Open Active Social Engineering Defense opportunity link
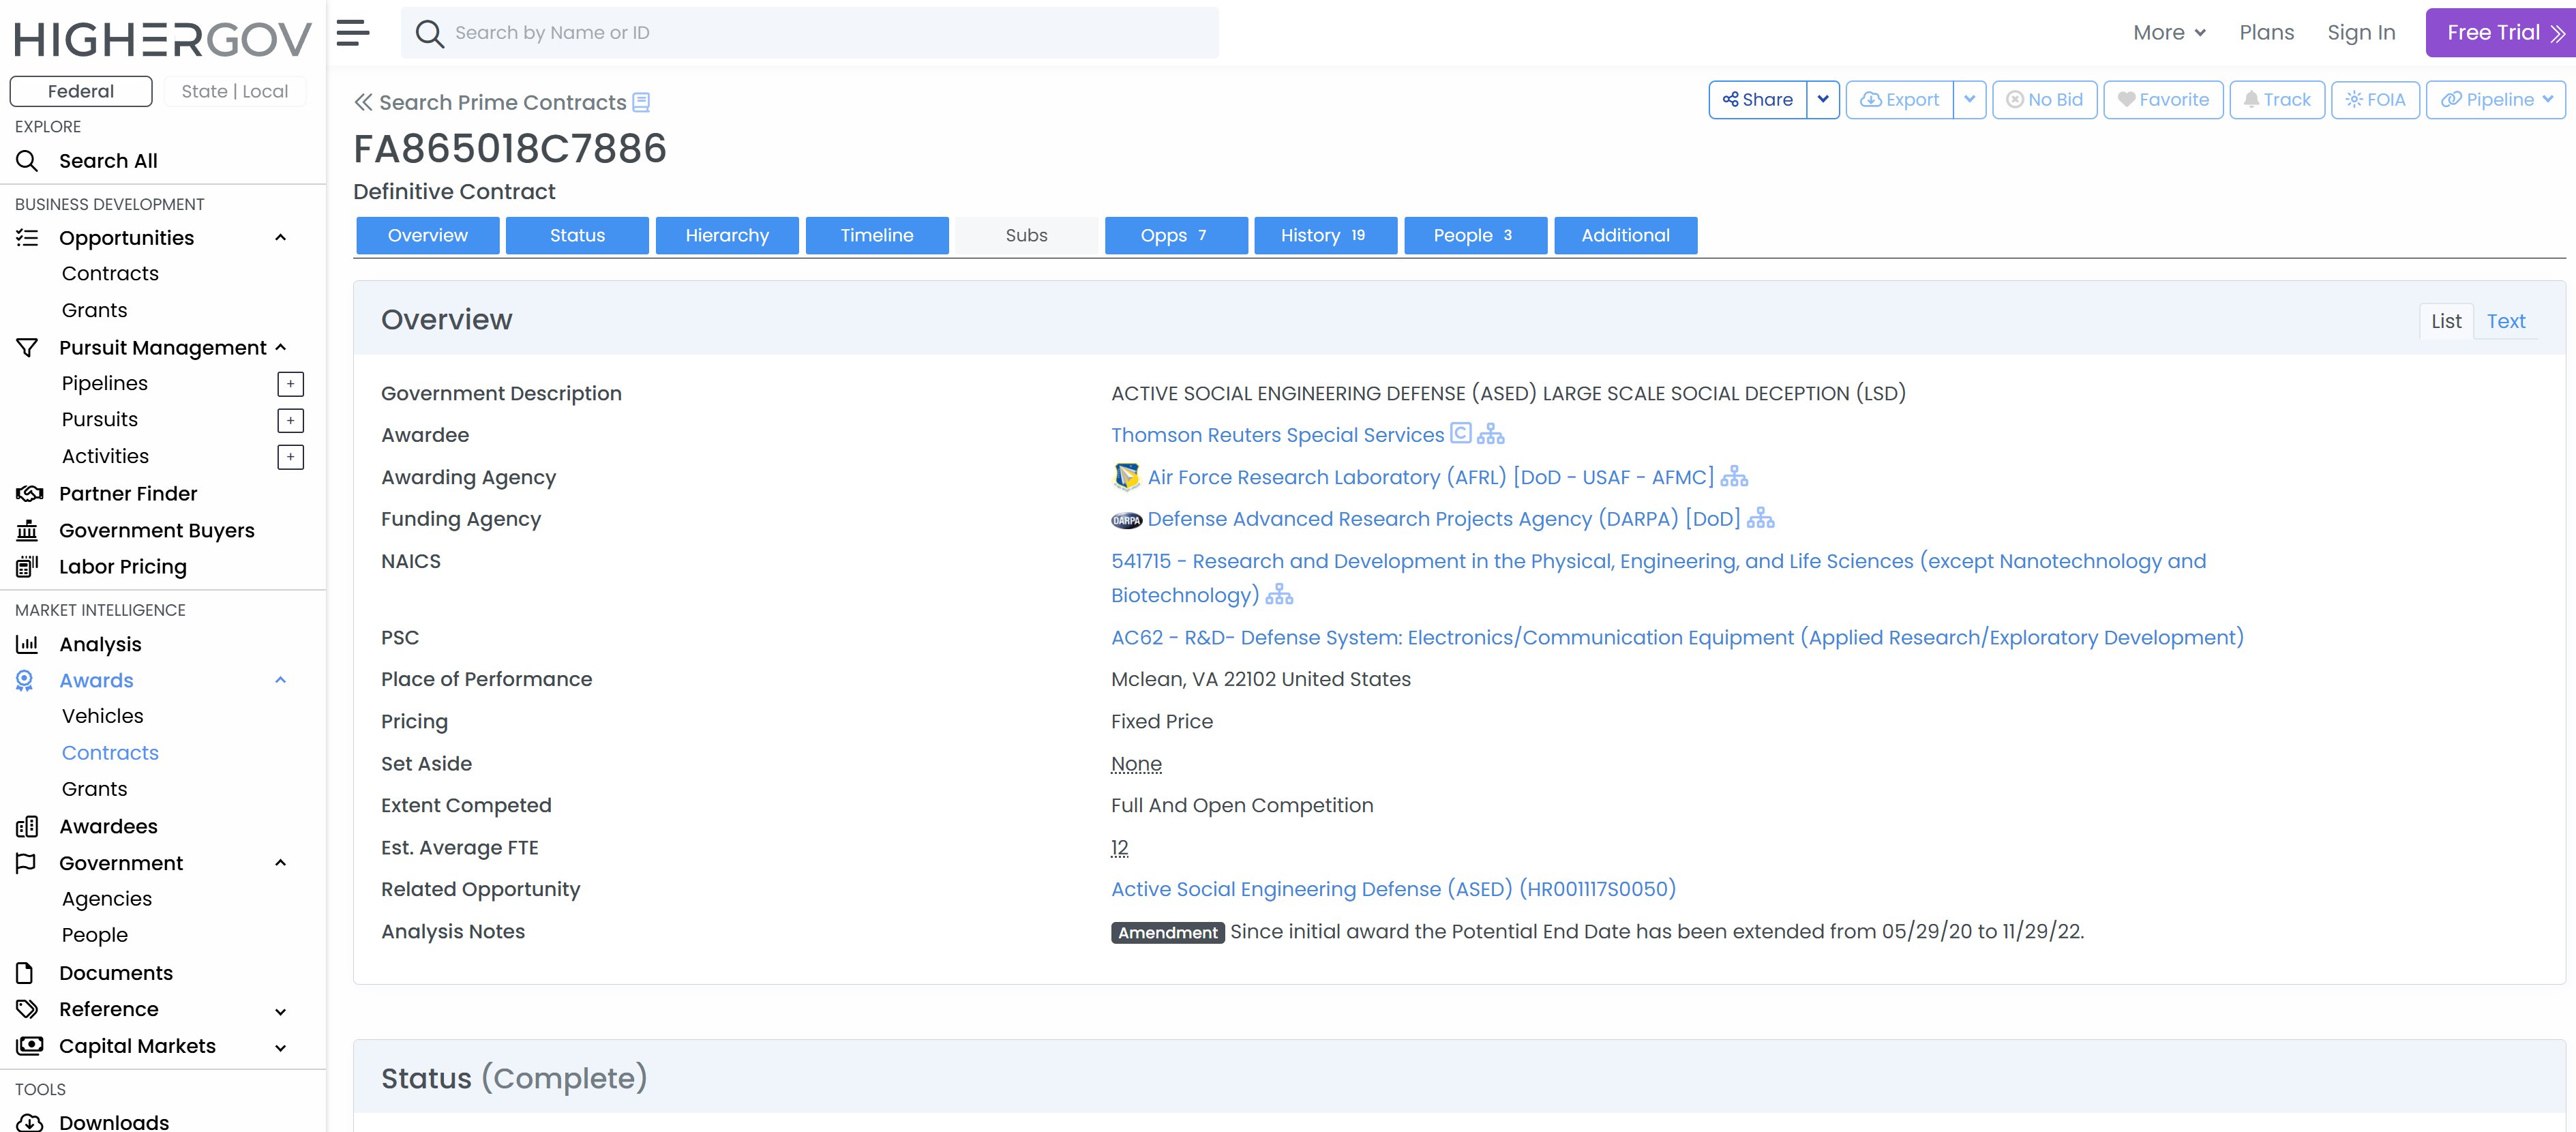This screenshot has height=1132, width=2576. 1393,889
